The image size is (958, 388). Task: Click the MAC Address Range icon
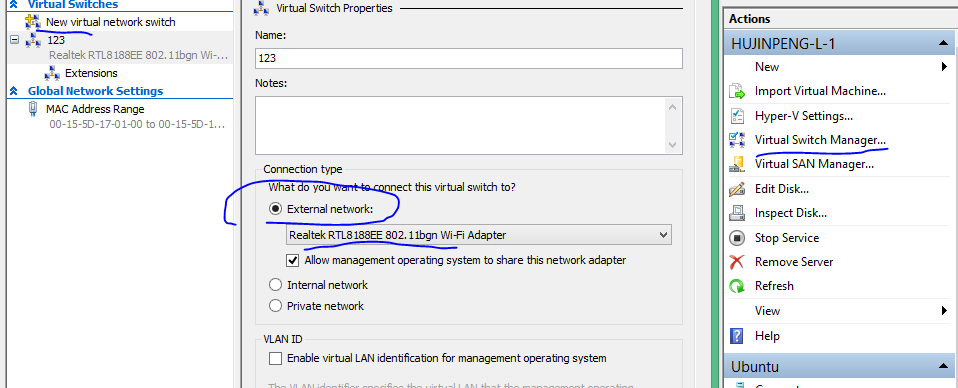pyautogui.click(x=32, y=109)
